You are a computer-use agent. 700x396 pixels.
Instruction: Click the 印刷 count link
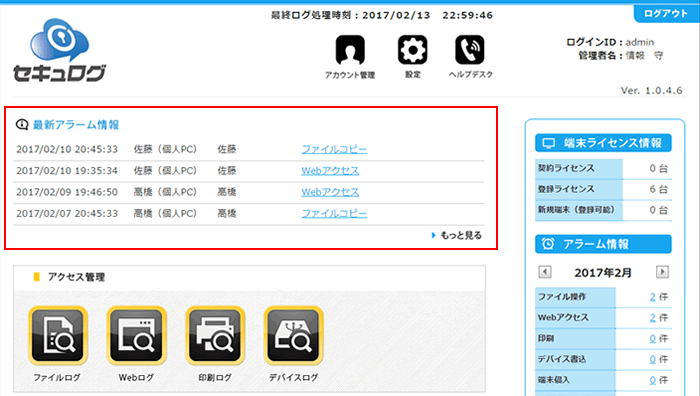pos(653,338)
